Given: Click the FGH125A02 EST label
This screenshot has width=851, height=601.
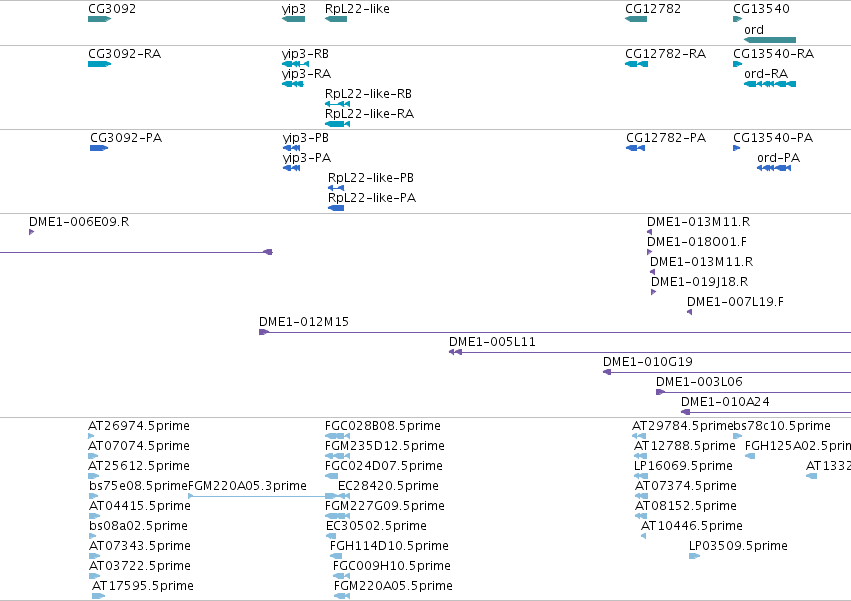Looking at the screenshot, I should point(798,446).
